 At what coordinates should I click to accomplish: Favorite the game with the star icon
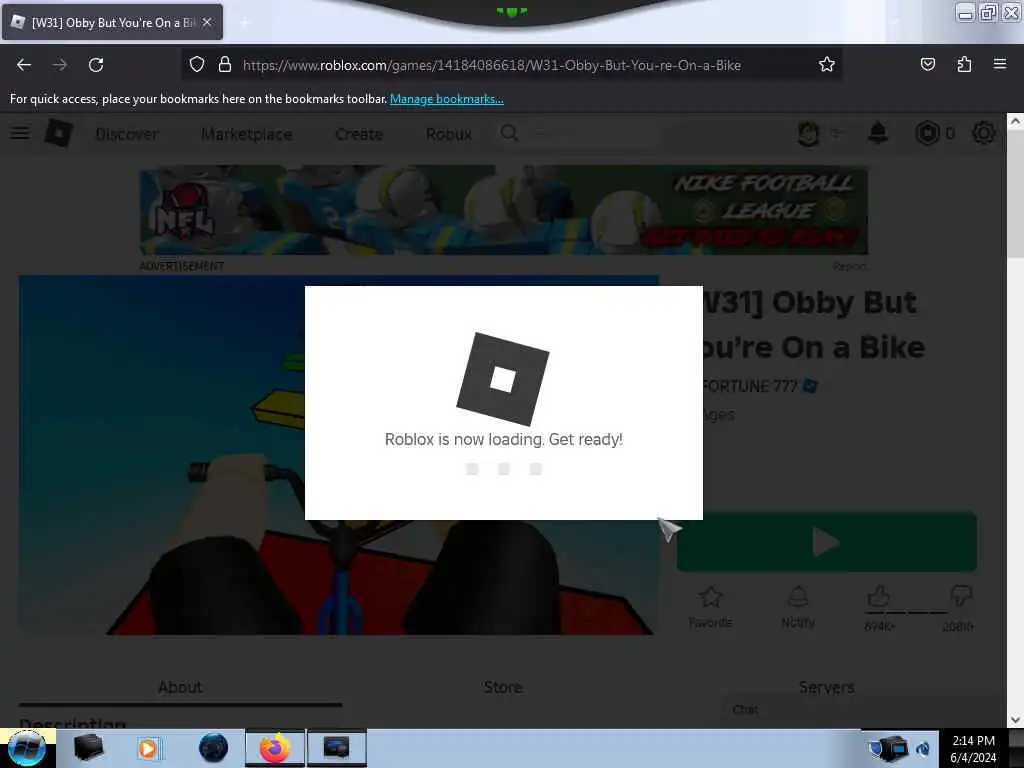click(710, 596)
